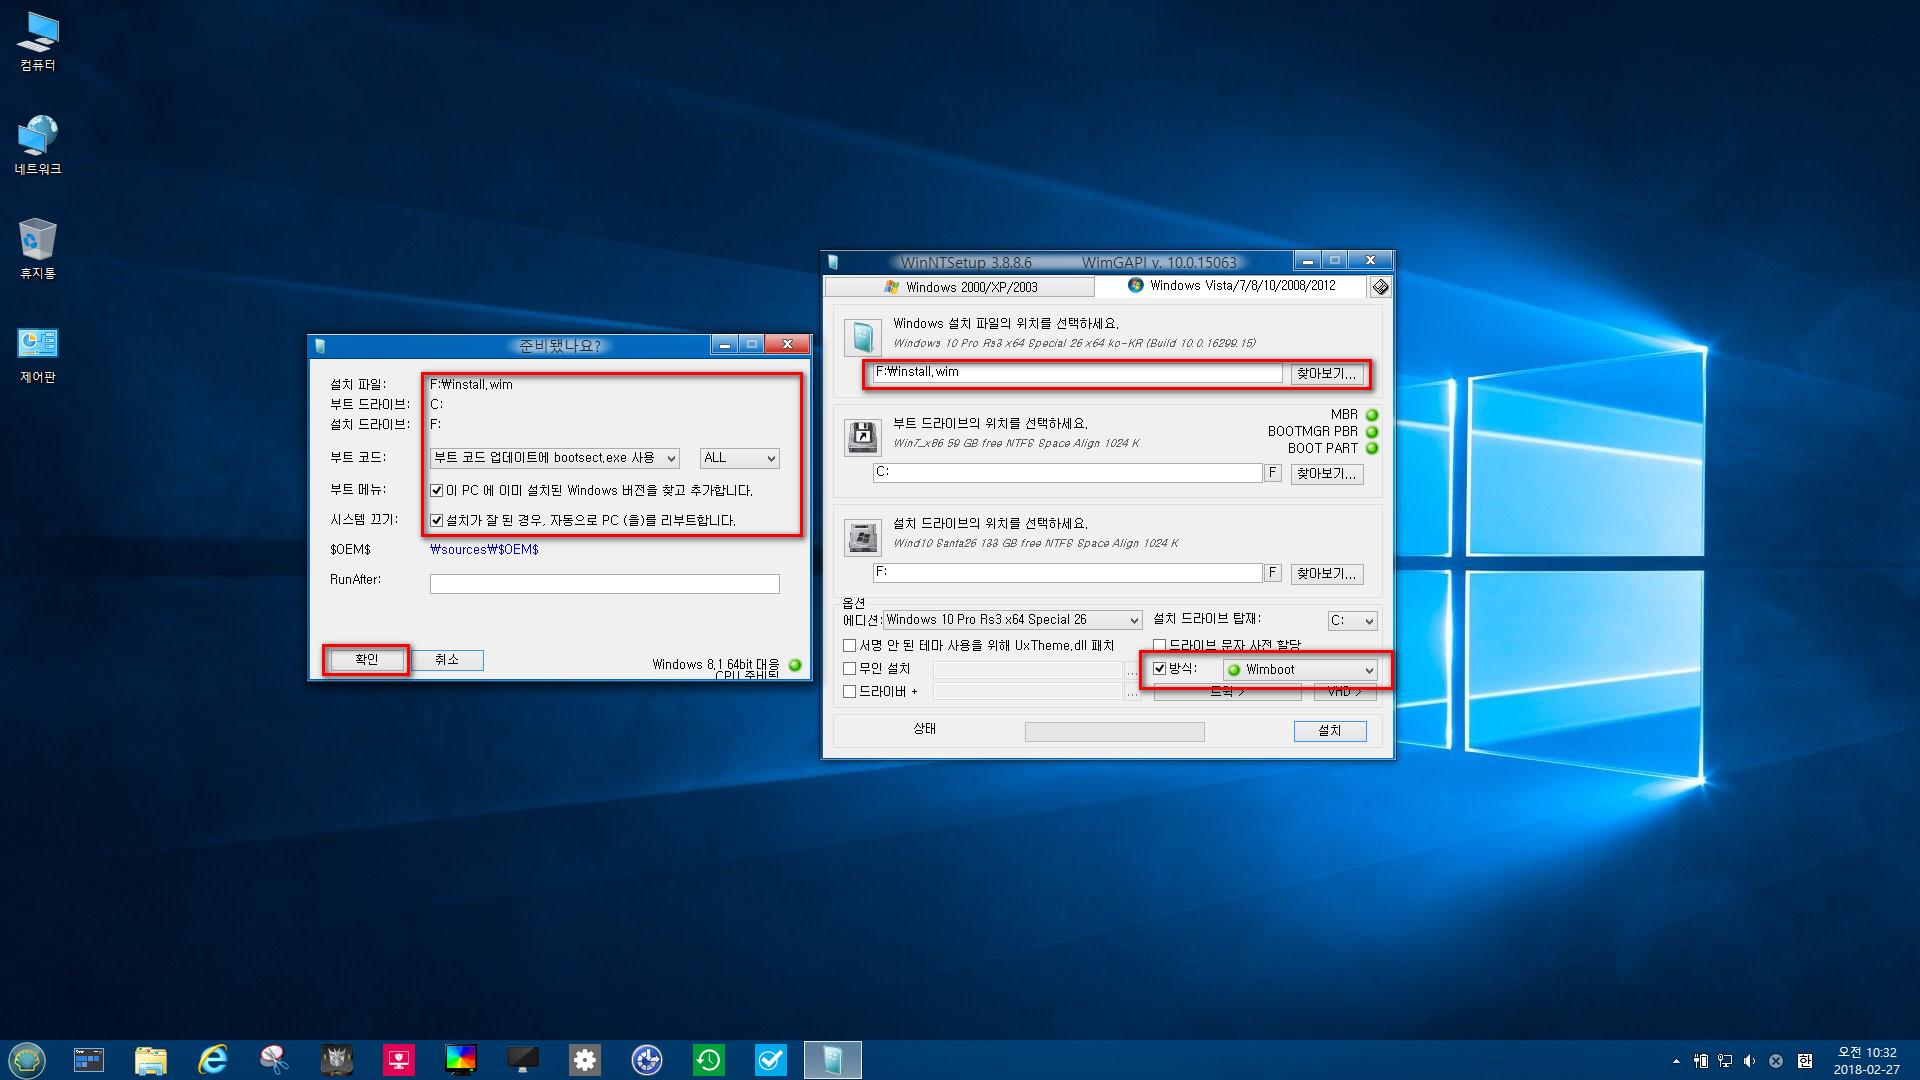Image resolution: width=1920 pixels, height=1080 pixels.
Task: Click the network tray icon
Action: (x=1725, y=1061)
